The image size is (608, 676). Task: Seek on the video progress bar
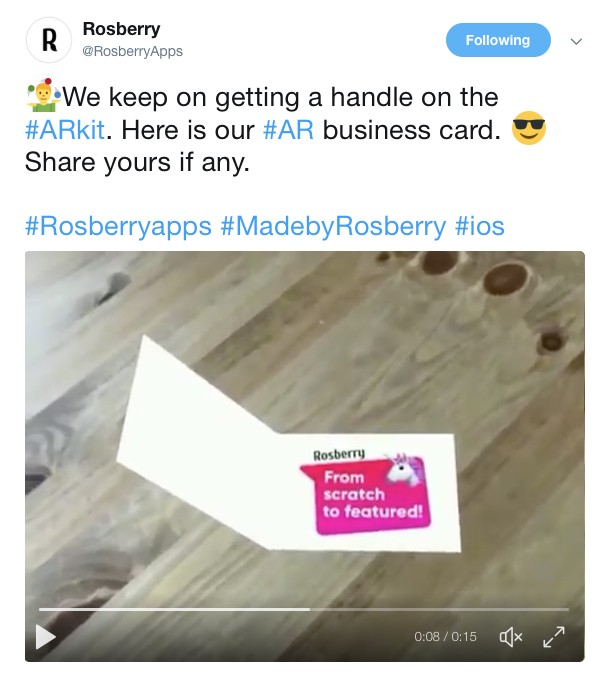[304, 609]
